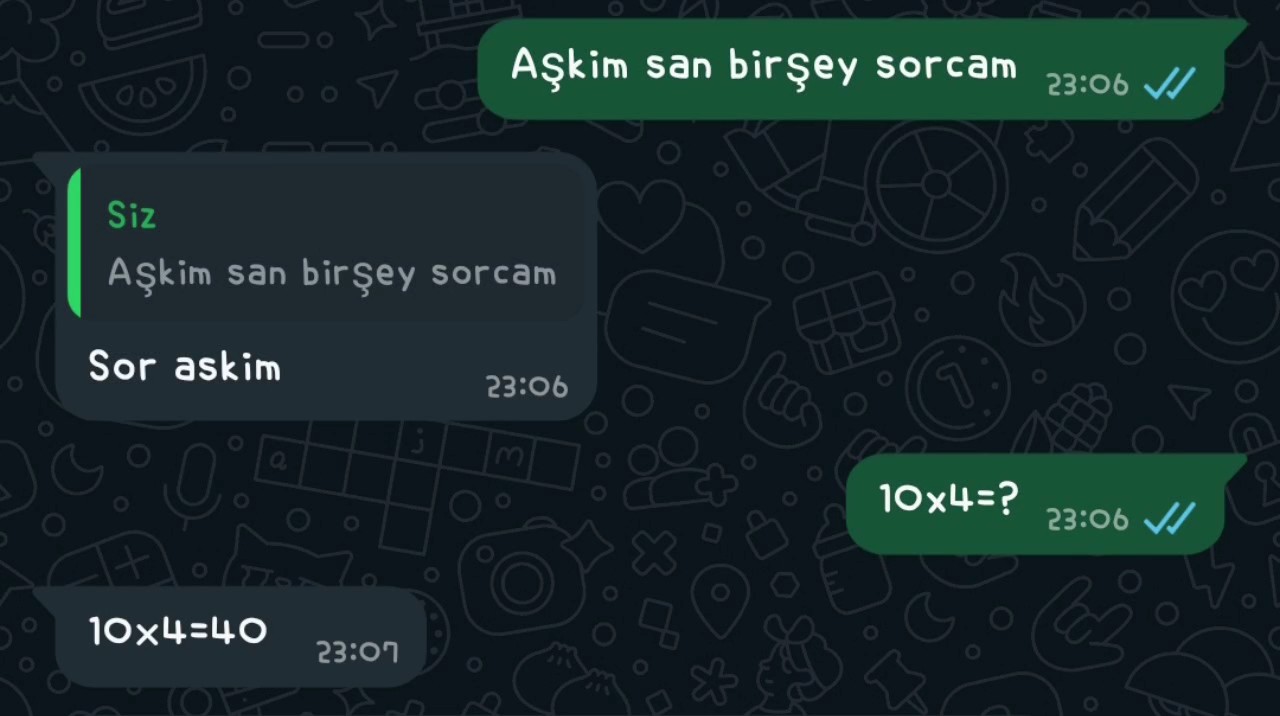The width and height of the screenshot is (1280, 716).
Task: Select the "Sor askim" reply text
Action: click(184, 366)
